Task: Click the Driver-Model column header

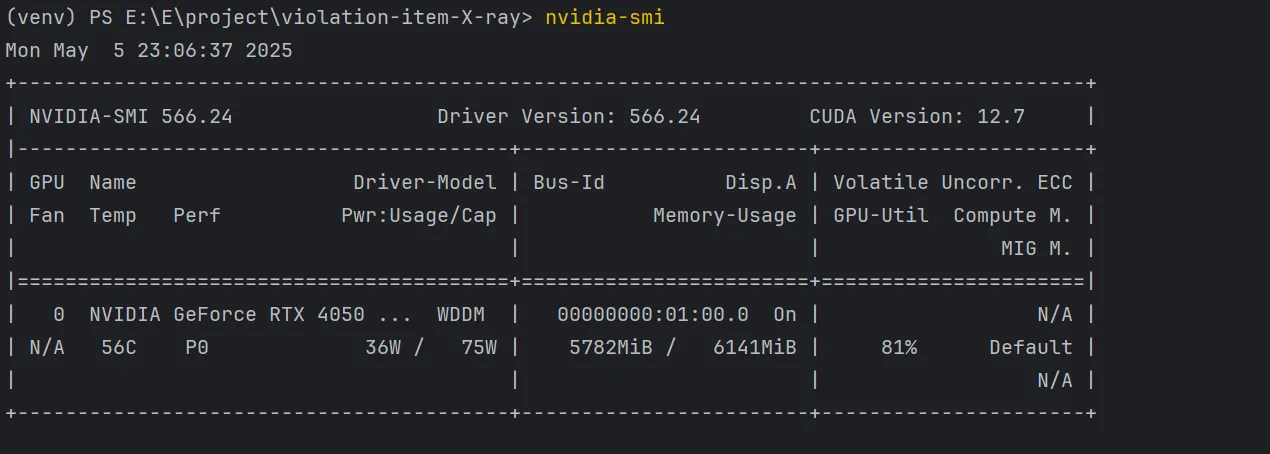Action: 424,182
